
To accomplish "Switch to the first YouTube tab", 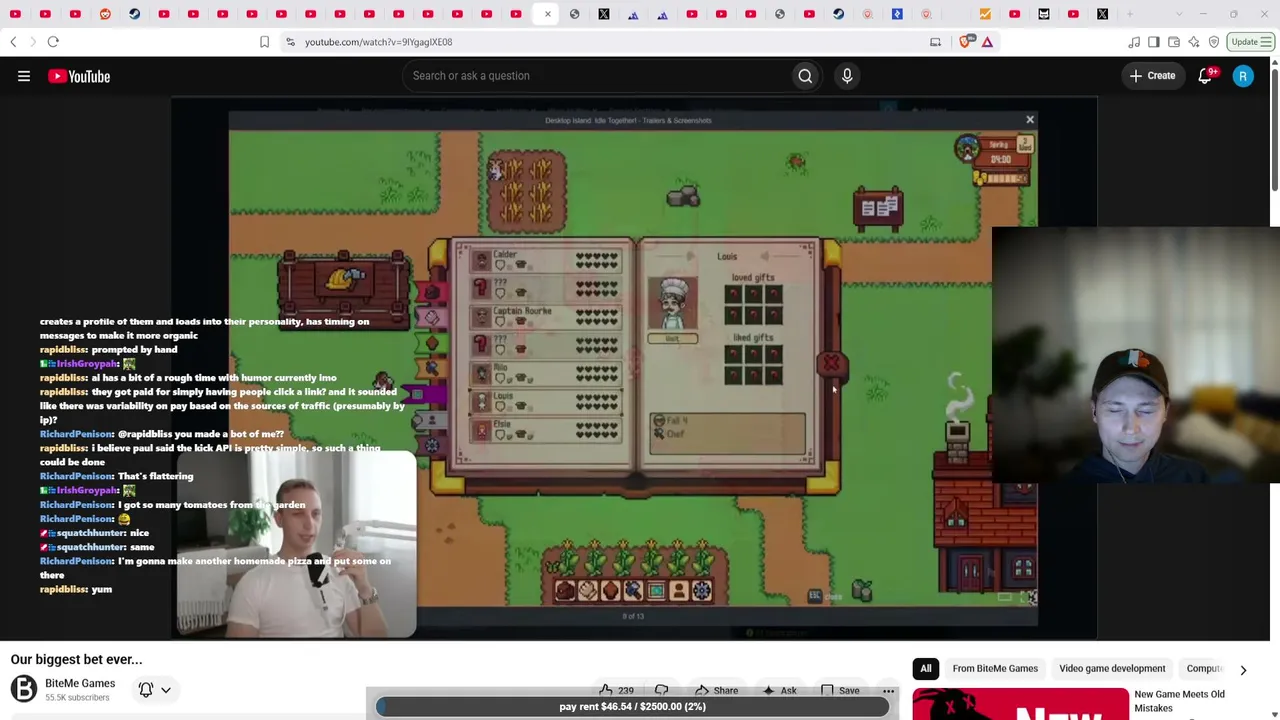I will click(15, 14).
